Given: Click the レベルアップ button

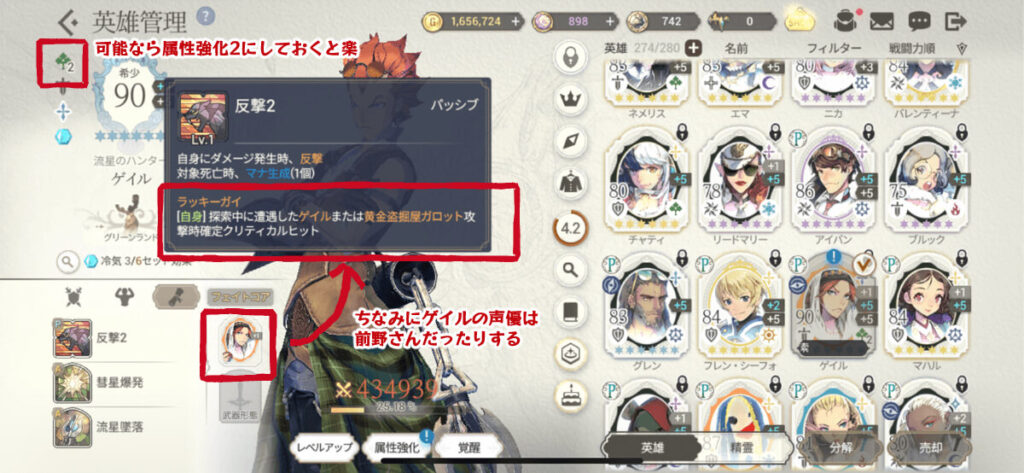Looking at the screenshot, I should coord(325,448).
